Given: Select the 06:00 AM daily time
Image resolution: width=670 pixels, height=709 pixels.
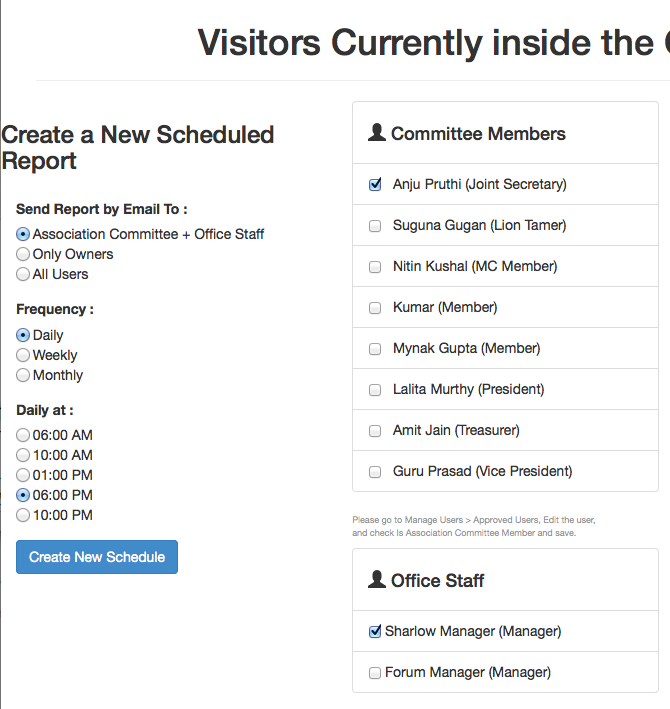Looking at the screenshot, I should 23,435.
